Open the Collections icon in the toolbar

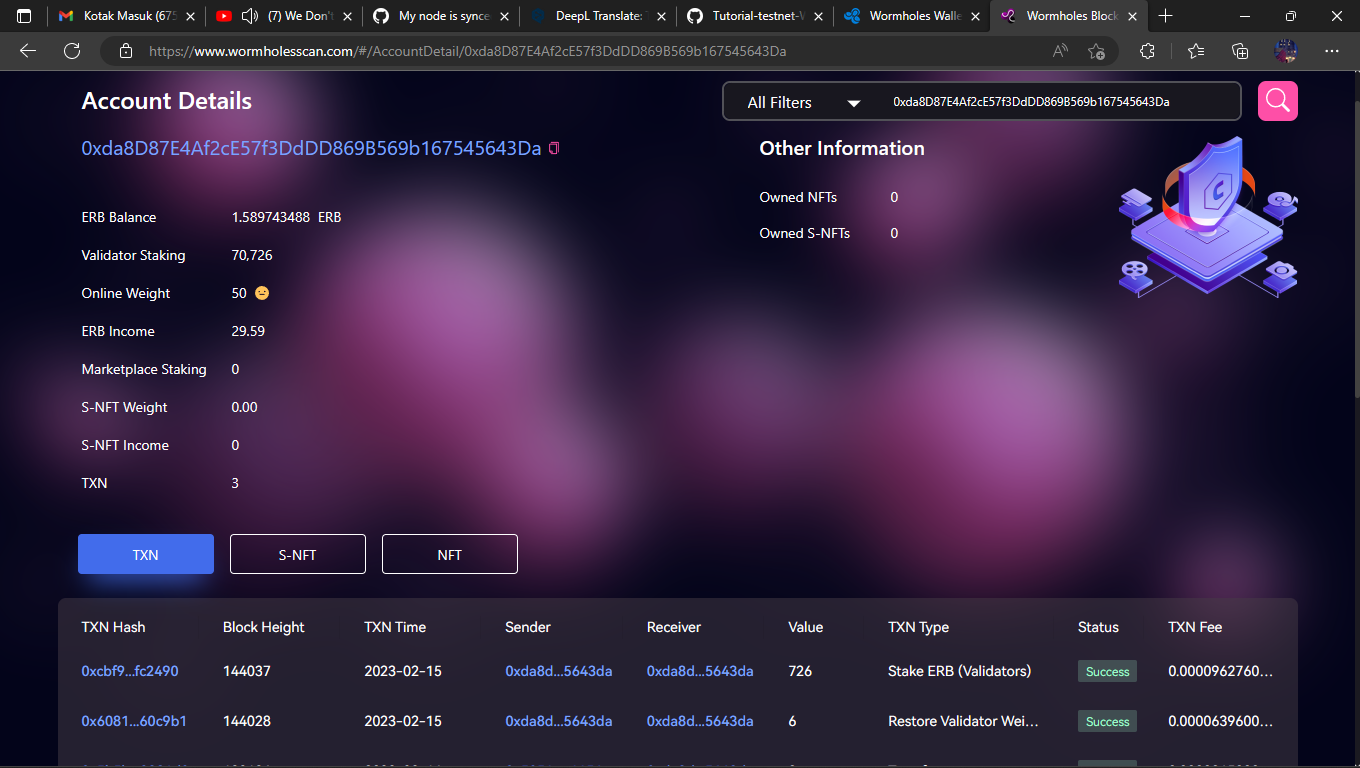[x=1240, y=50]
